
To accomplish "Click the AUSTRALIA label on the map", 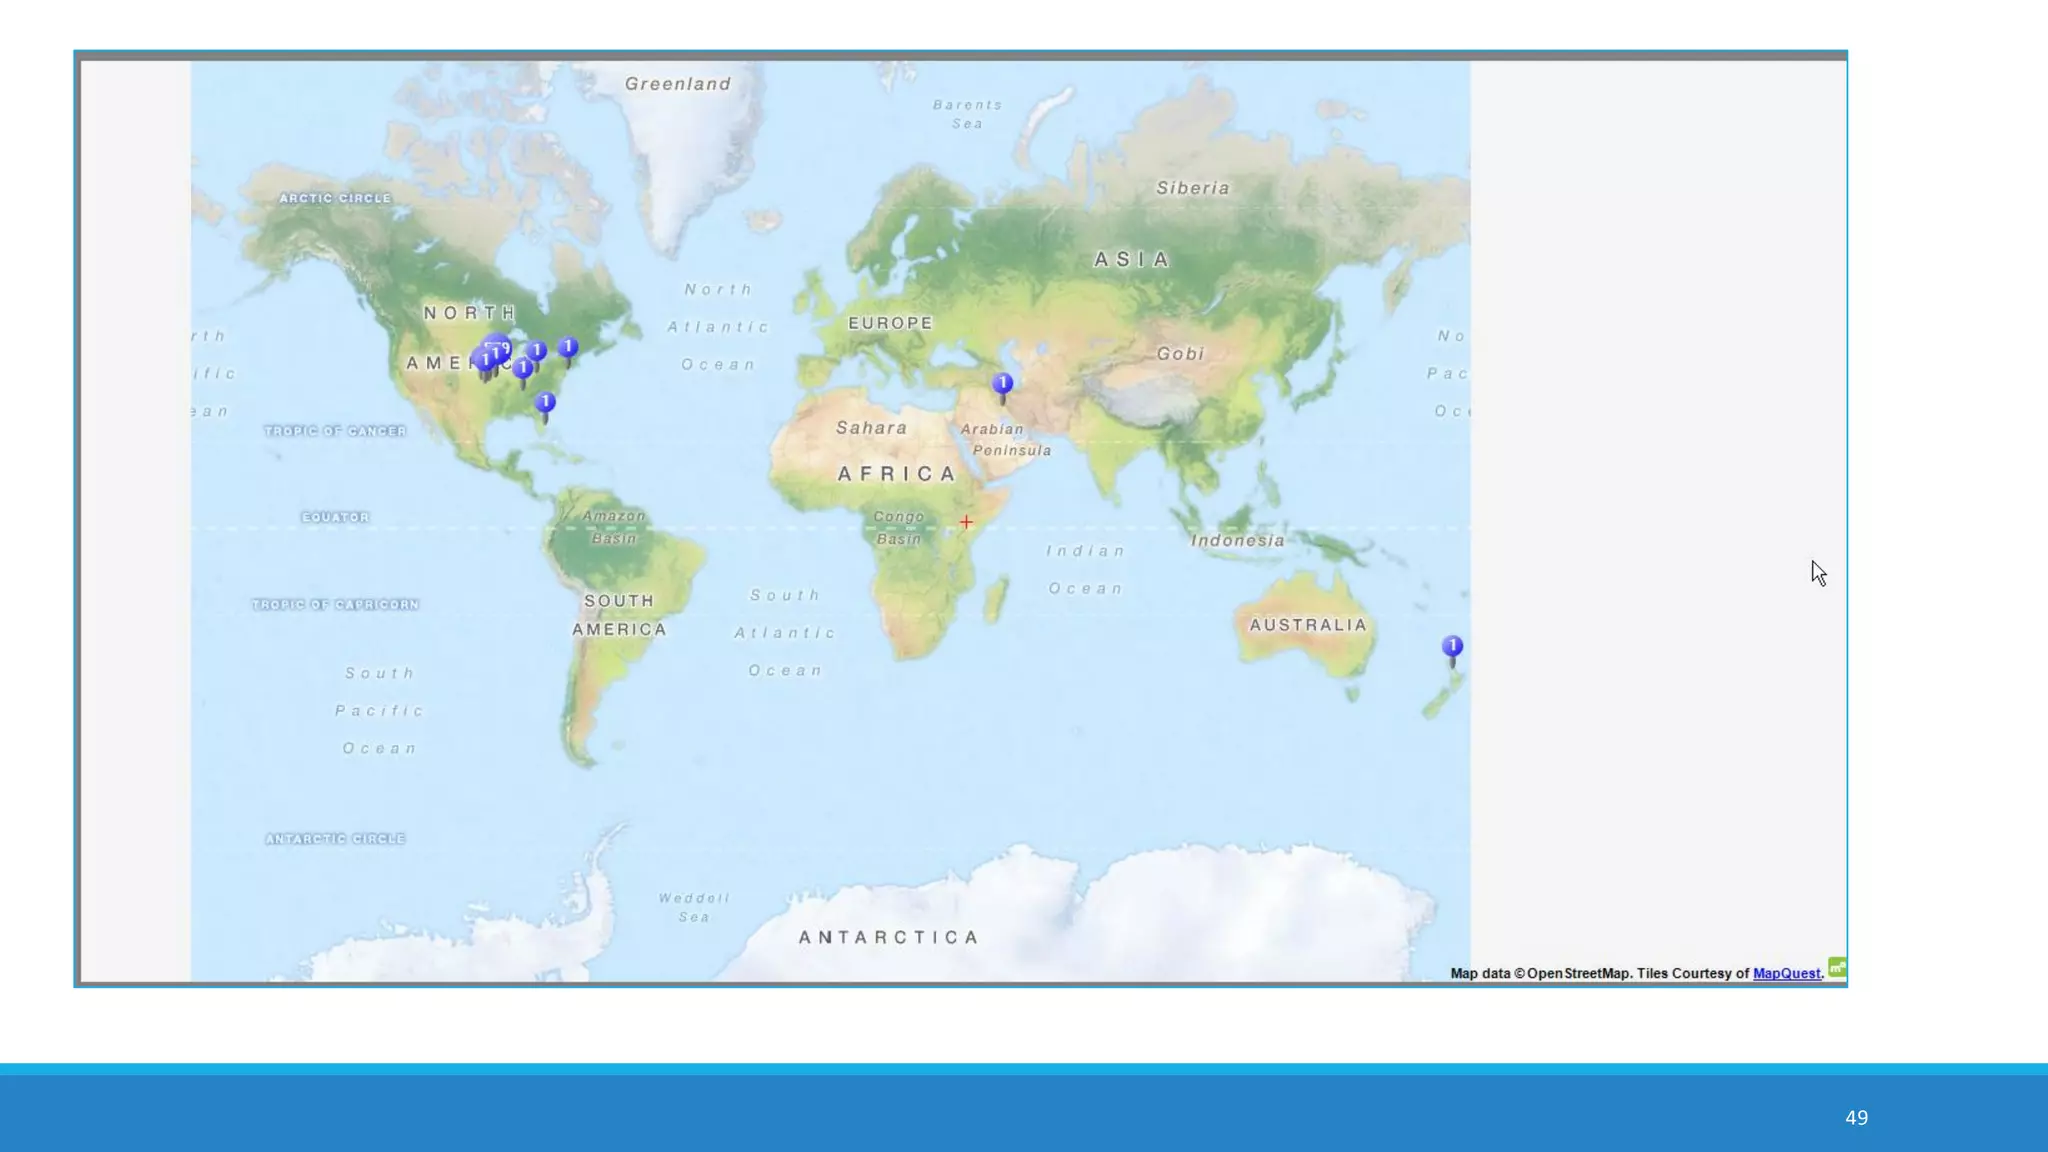I will pyautogui.click(x=1307, y=625).
